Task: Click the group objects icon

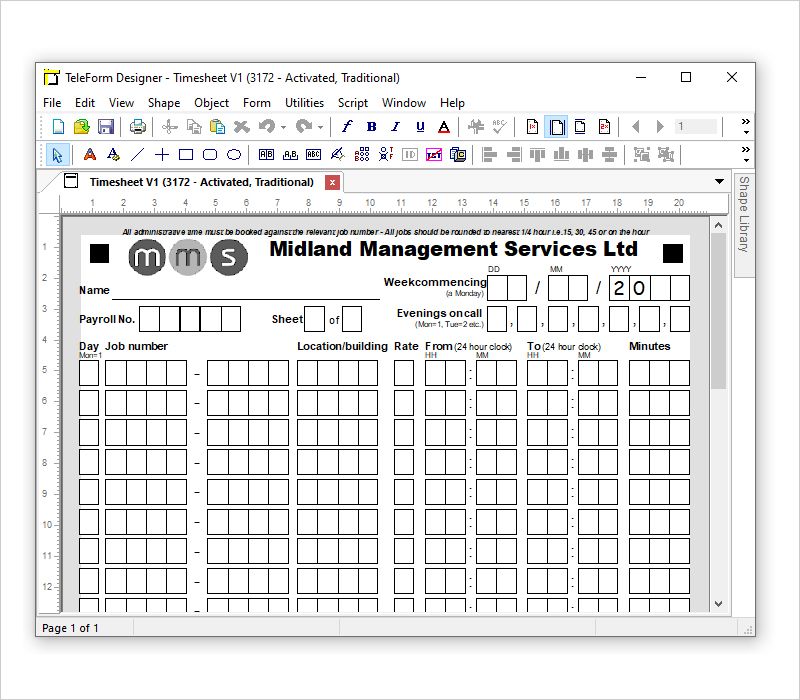Action: coord(641,154)
